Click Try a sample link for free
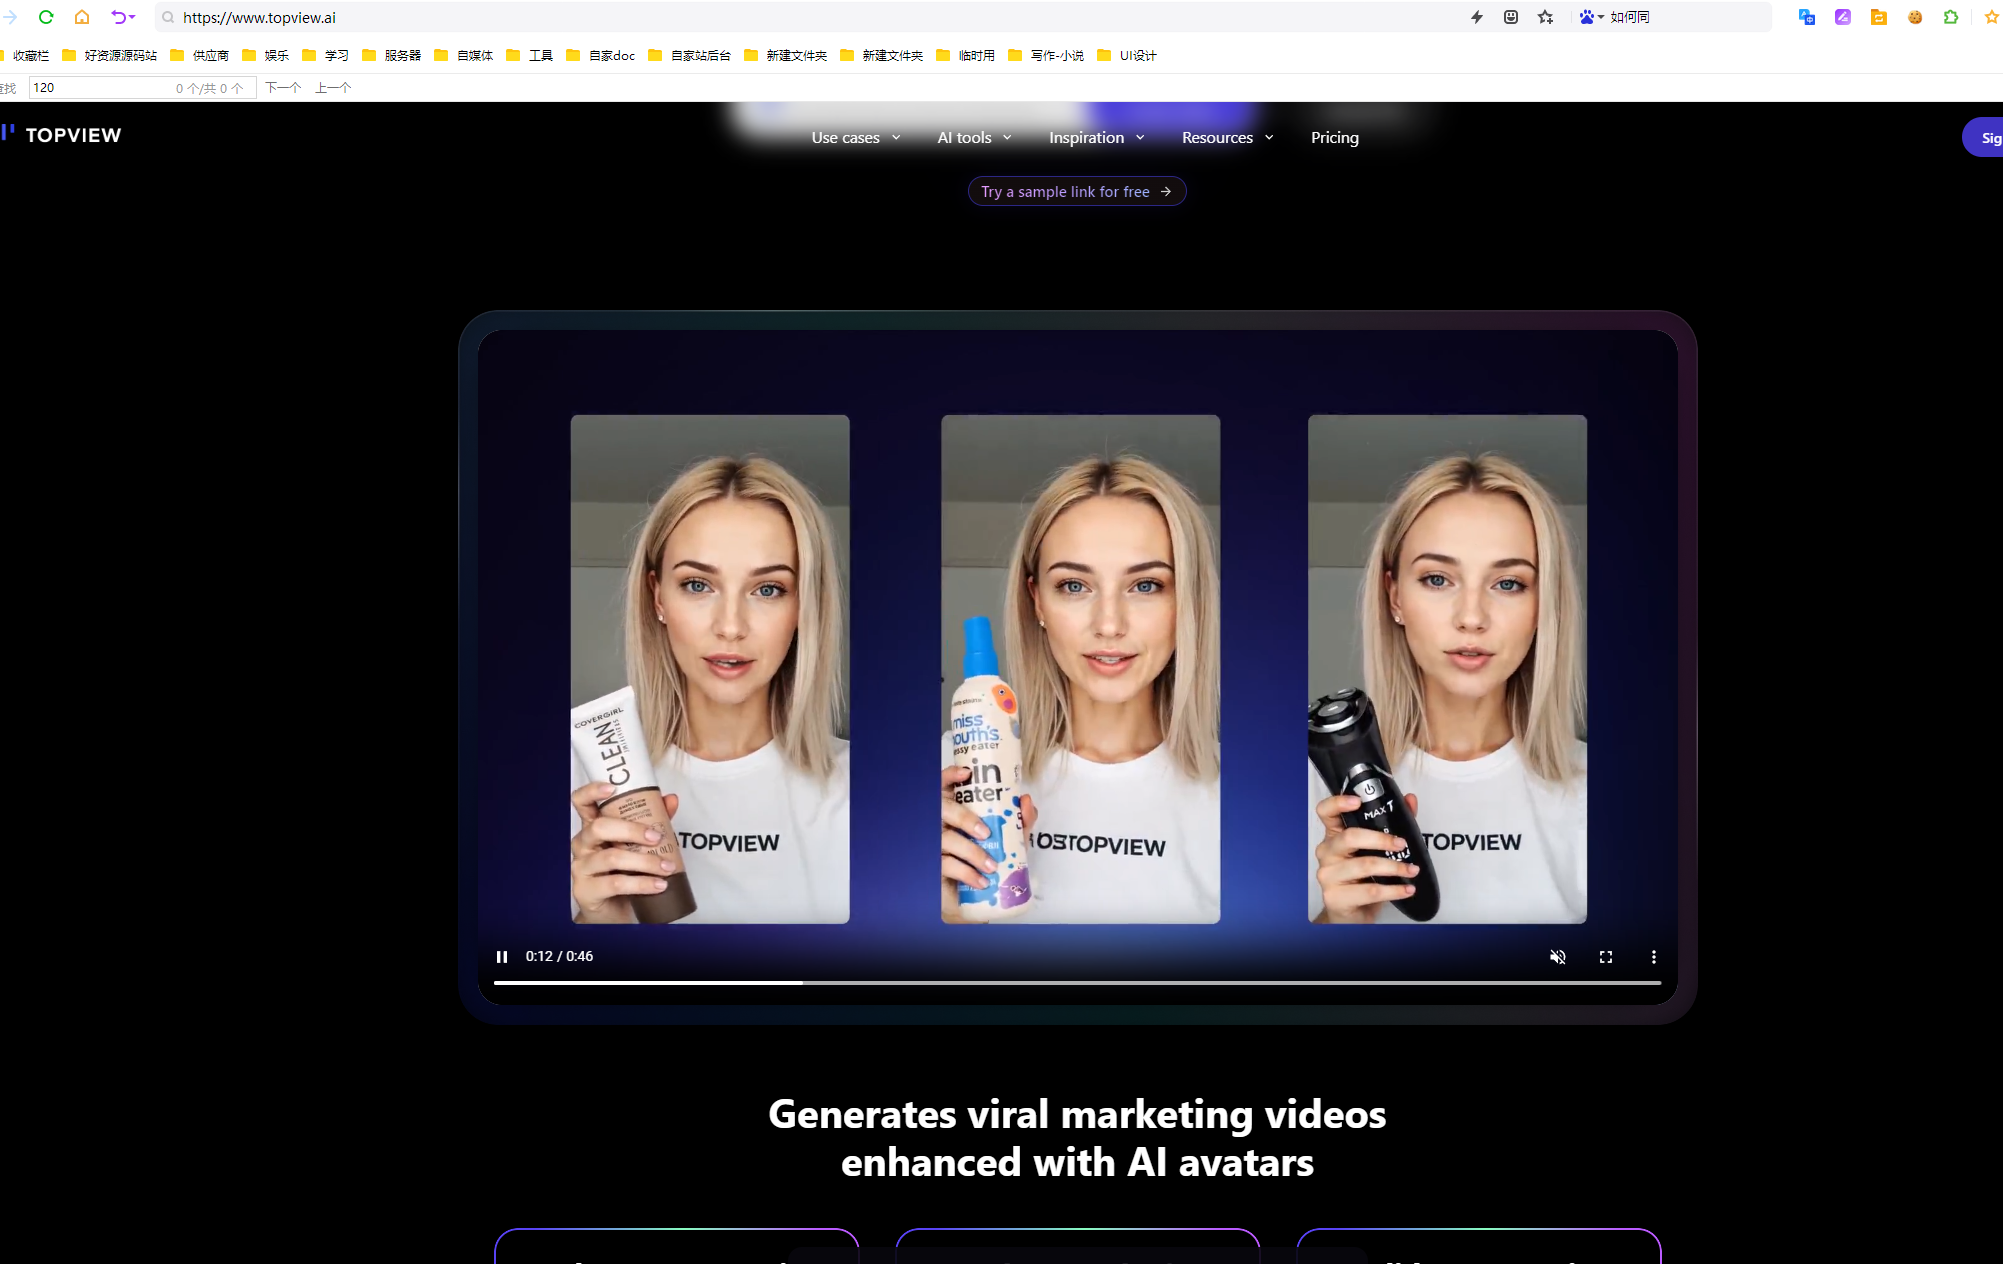 click(x=1076, y=191)
